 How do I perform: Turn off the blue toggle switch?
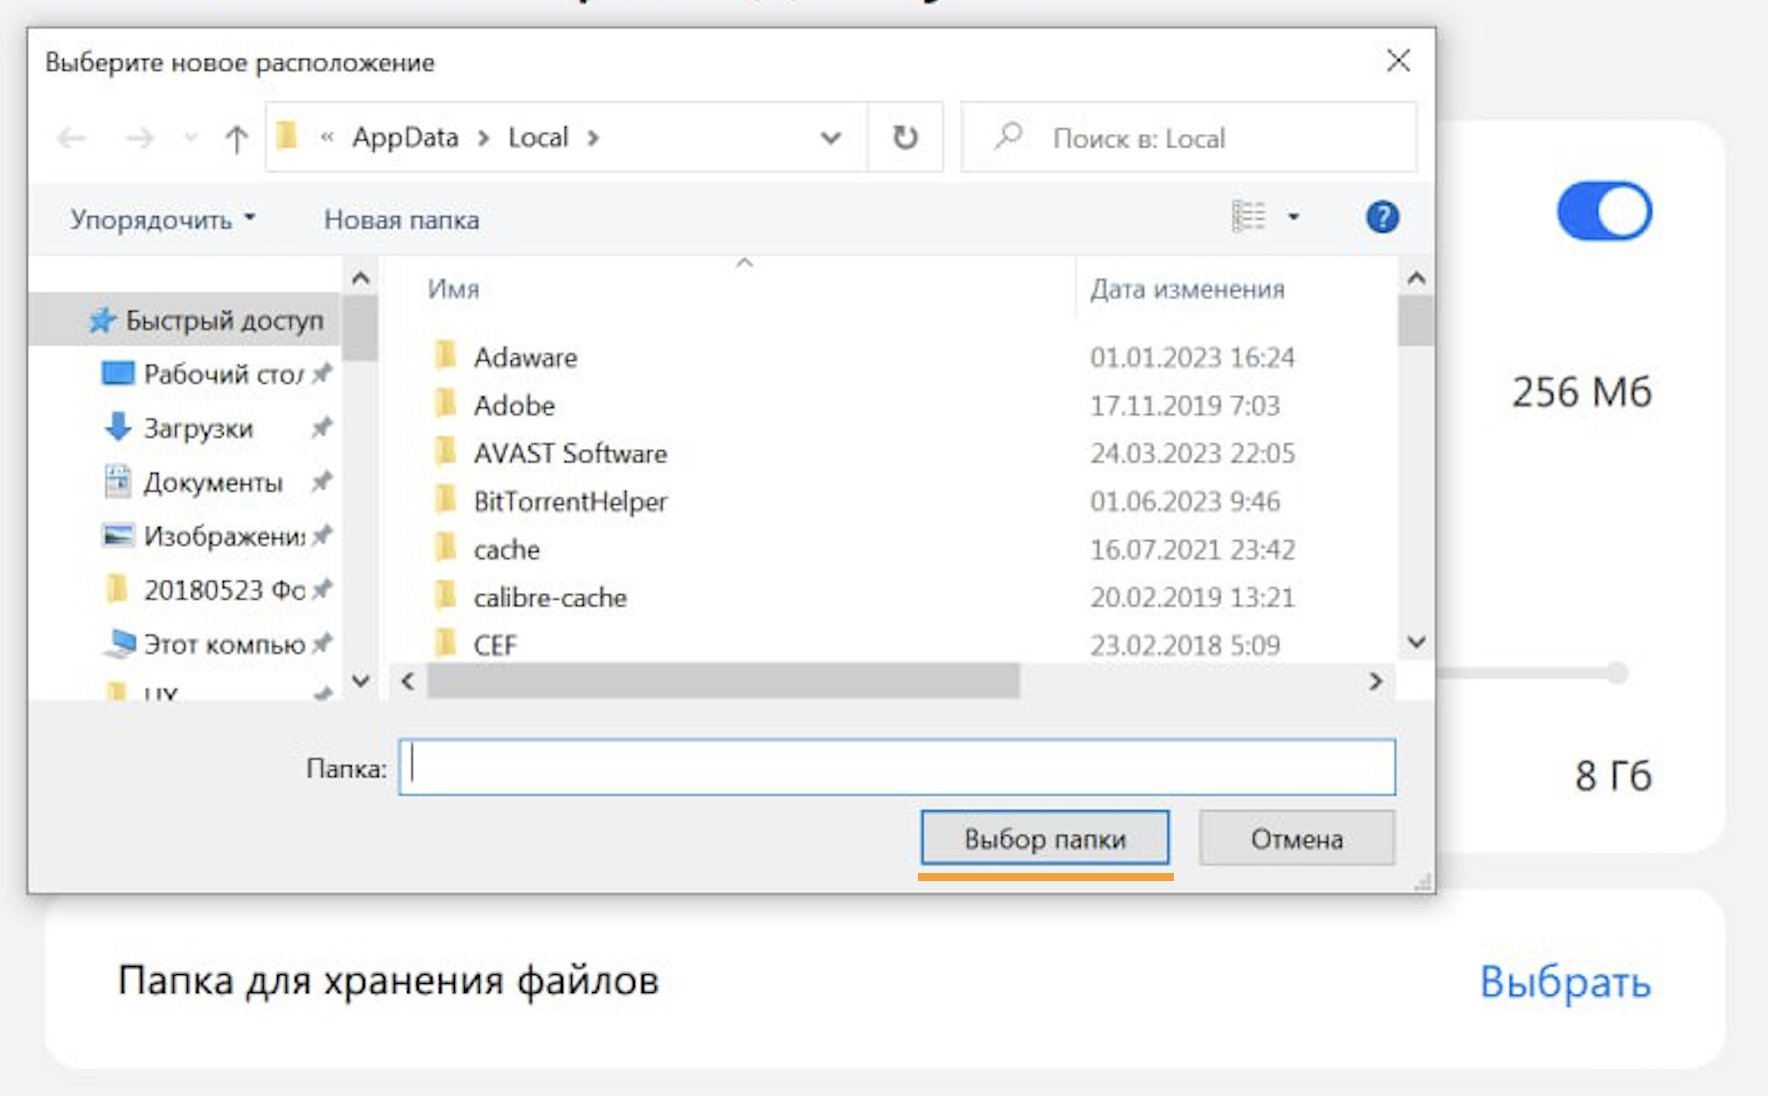(1604, 211)
